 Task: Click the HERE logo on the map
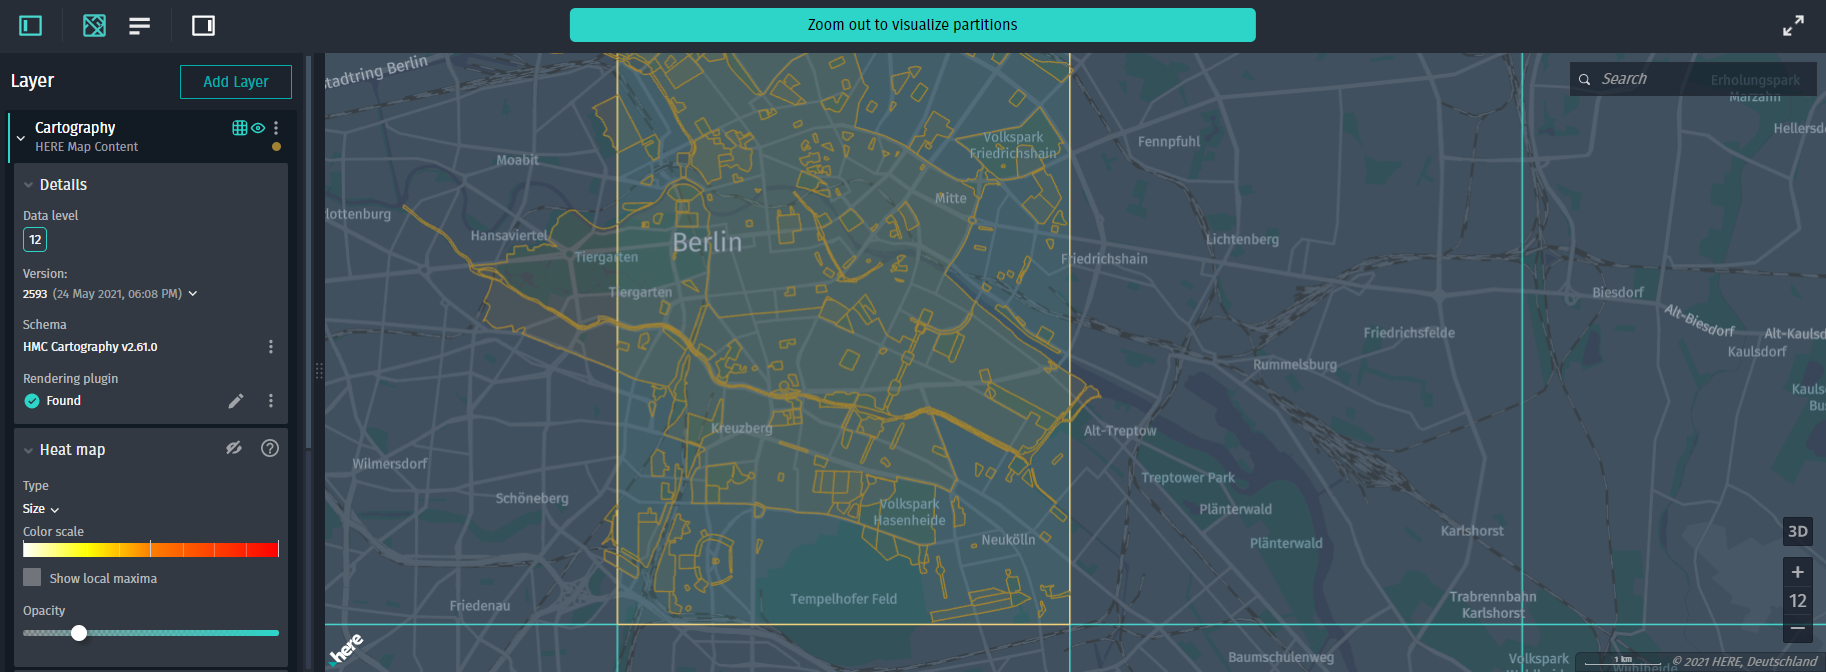(x=347, y=649)
